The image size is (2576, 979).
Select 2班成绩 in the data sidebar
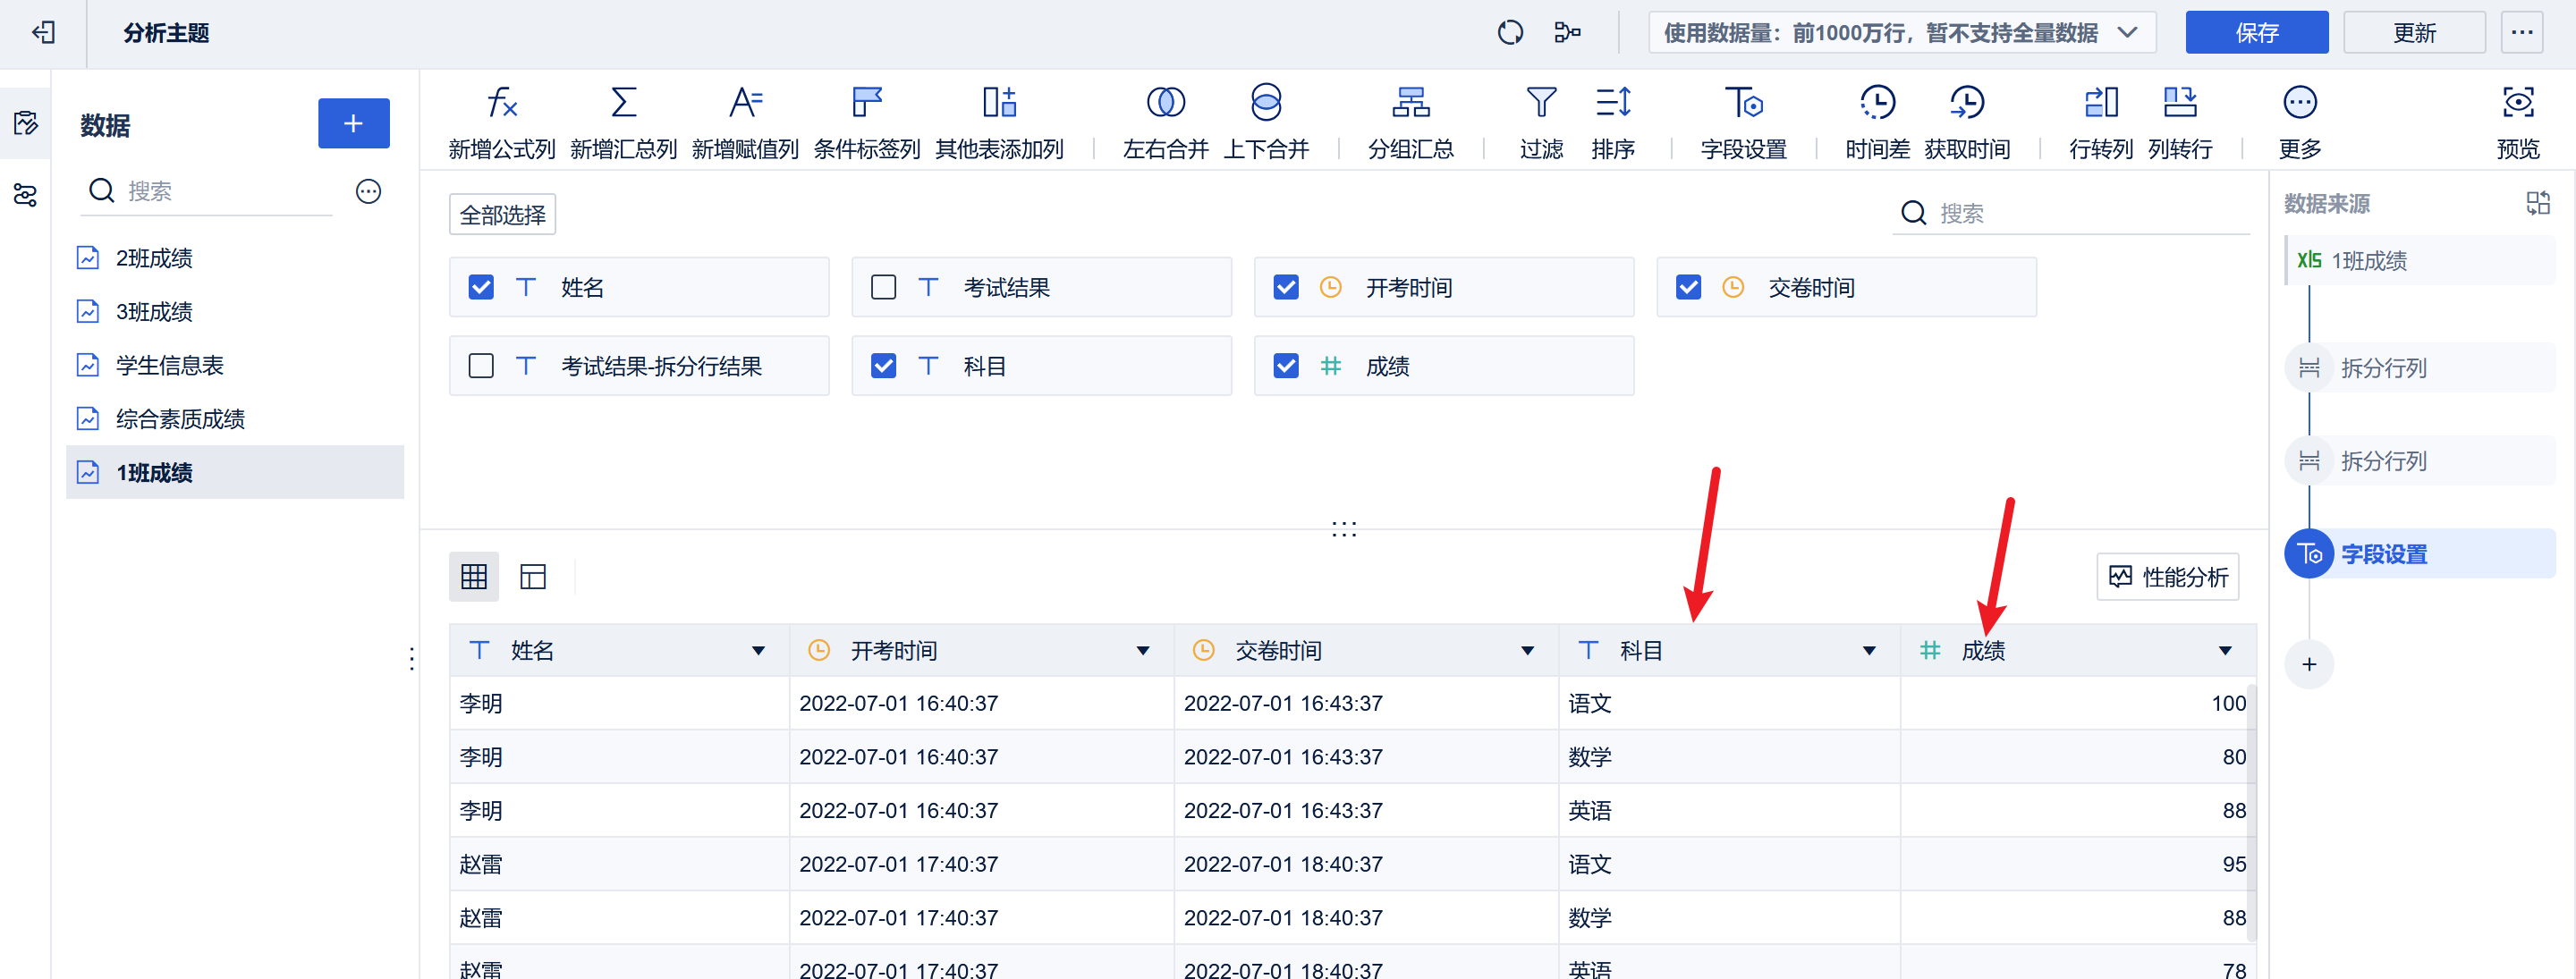pos(154,257)
